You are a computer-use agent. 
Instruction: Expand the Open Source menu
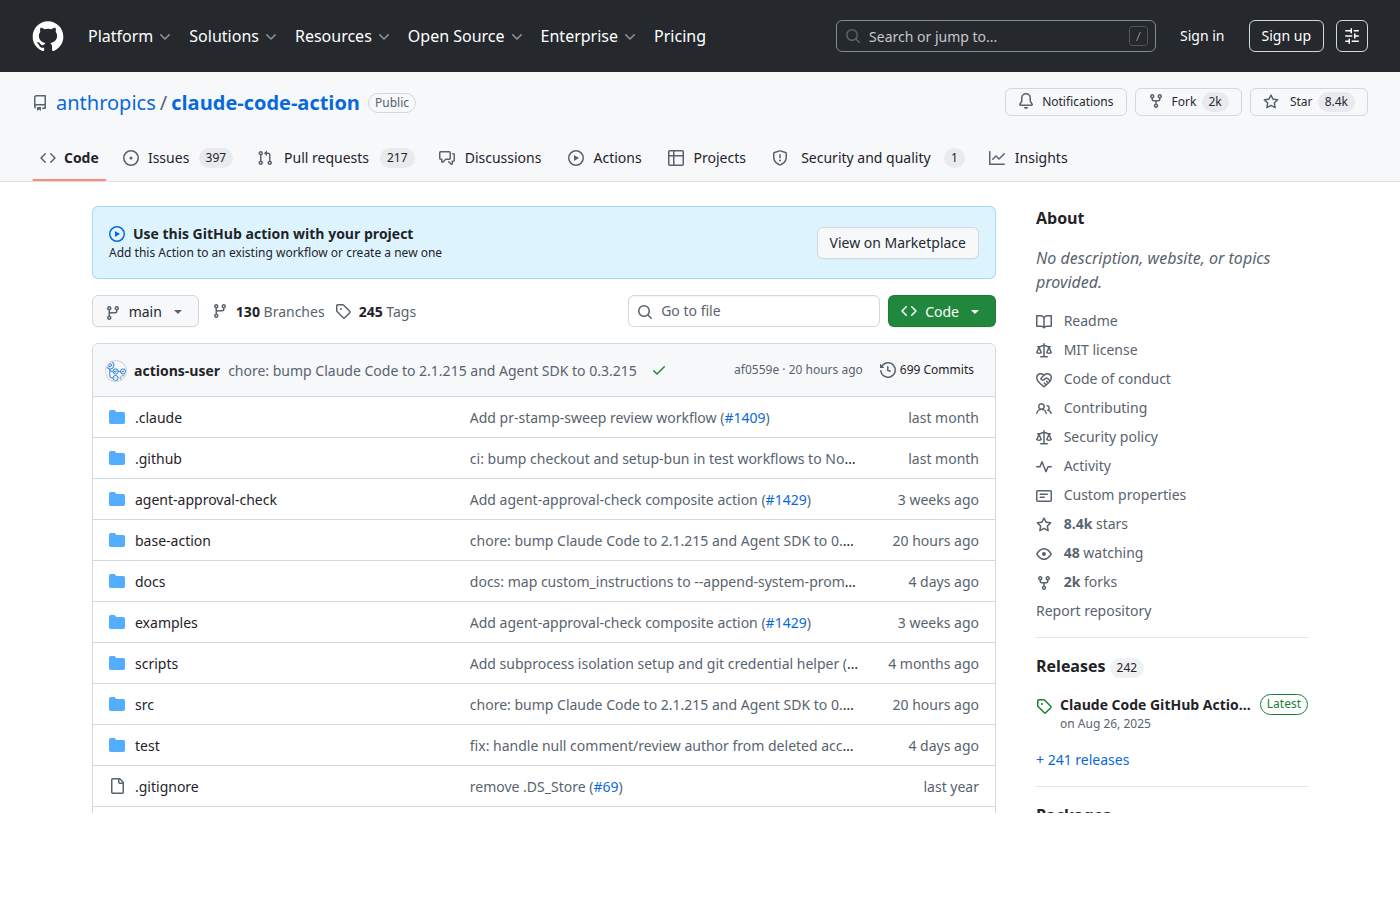(465, 36)
